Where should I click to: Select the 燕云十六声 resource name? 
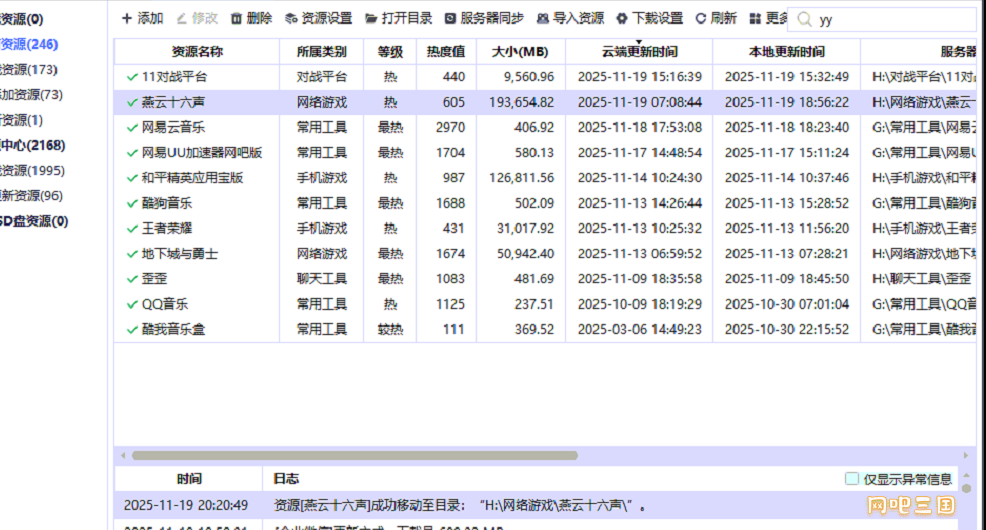point(173,102)
